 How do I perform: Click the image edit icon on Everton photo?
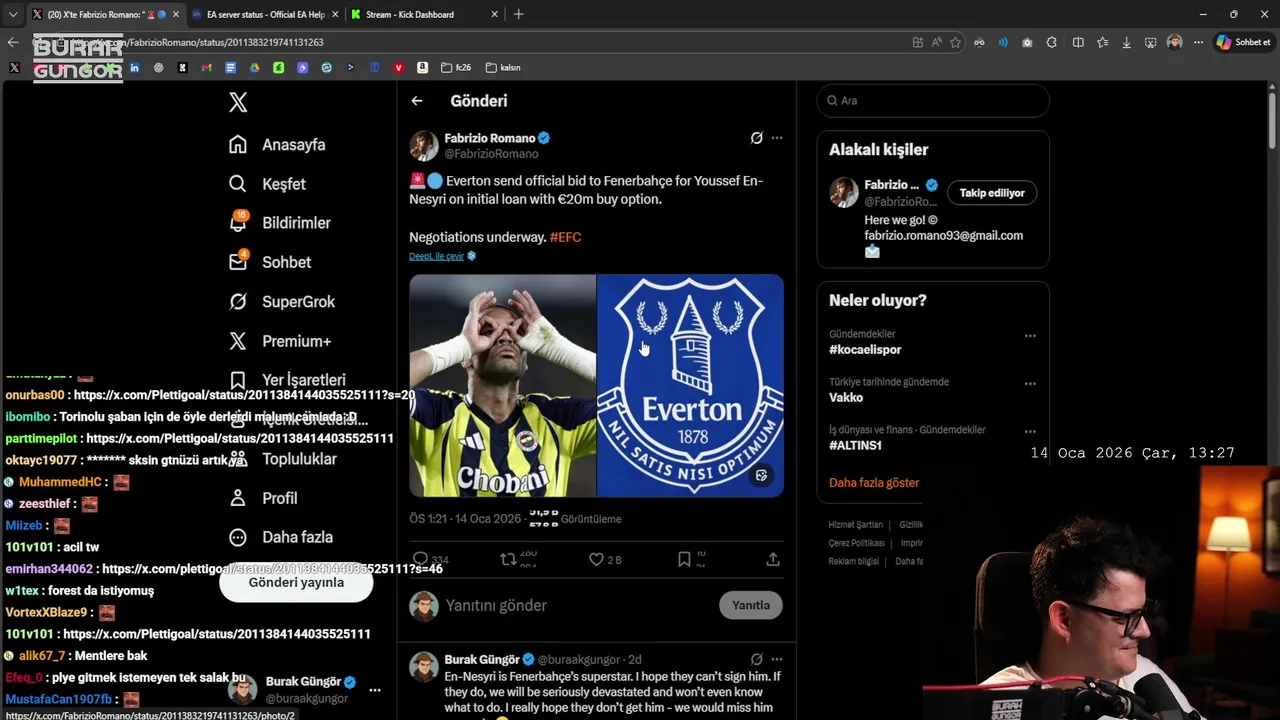click(x=761, y=476)
